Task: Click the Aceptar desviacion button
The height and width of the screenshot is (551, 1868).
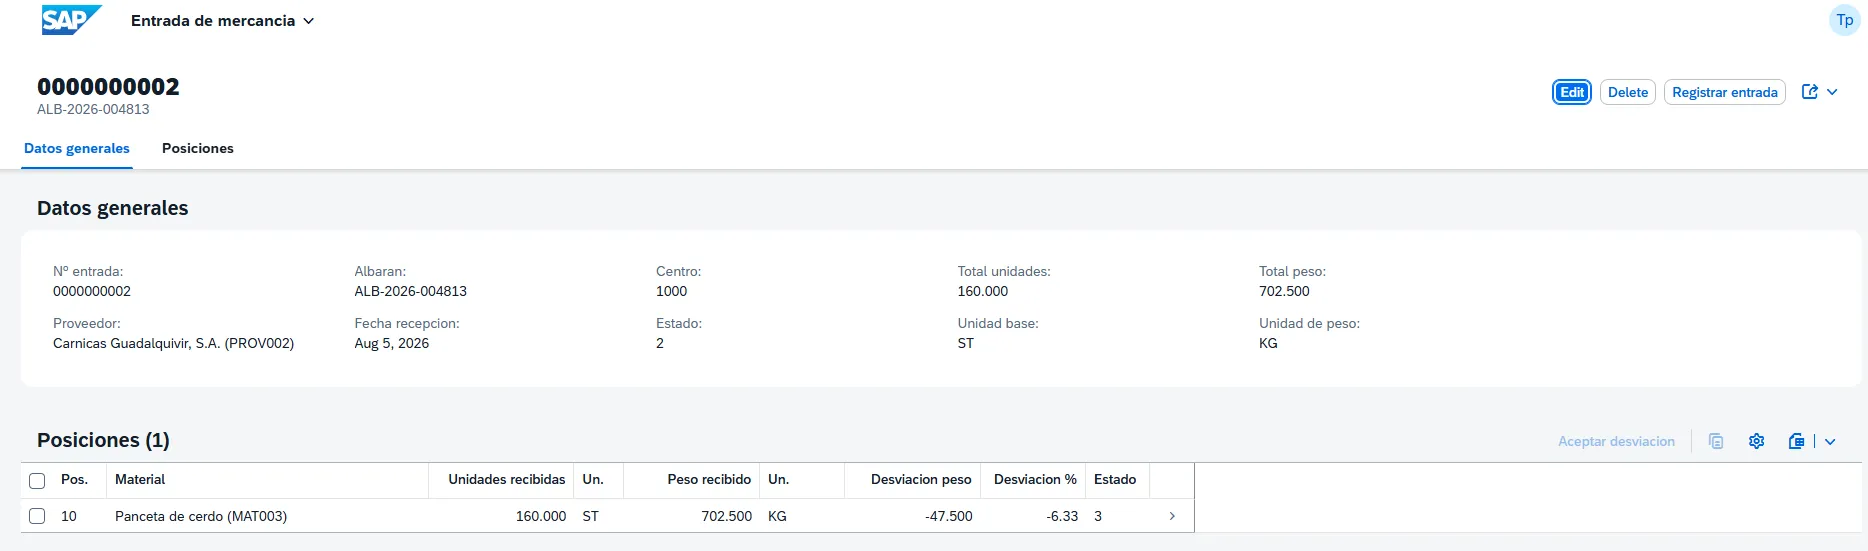Action: [x=1616, y=441]
